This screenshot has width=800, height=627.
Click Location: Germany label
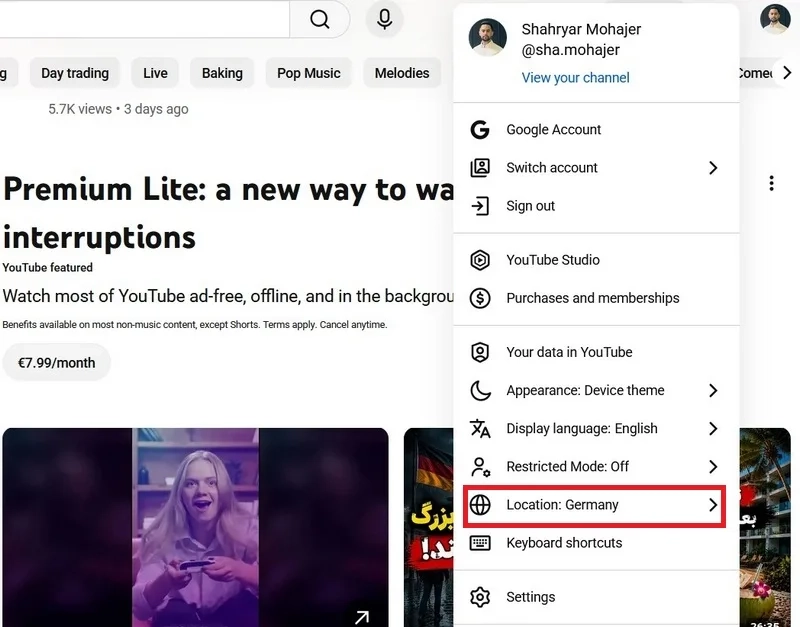coord(562,505)
